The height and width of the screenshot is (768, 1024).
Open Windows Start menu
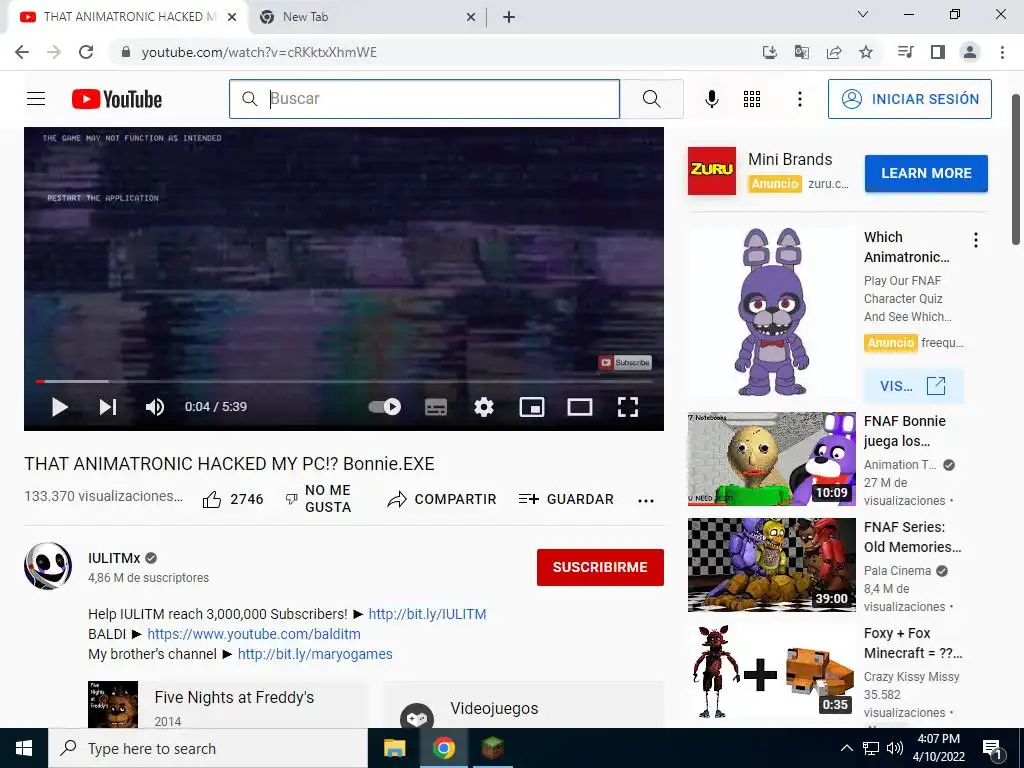(x=24, y=748)
